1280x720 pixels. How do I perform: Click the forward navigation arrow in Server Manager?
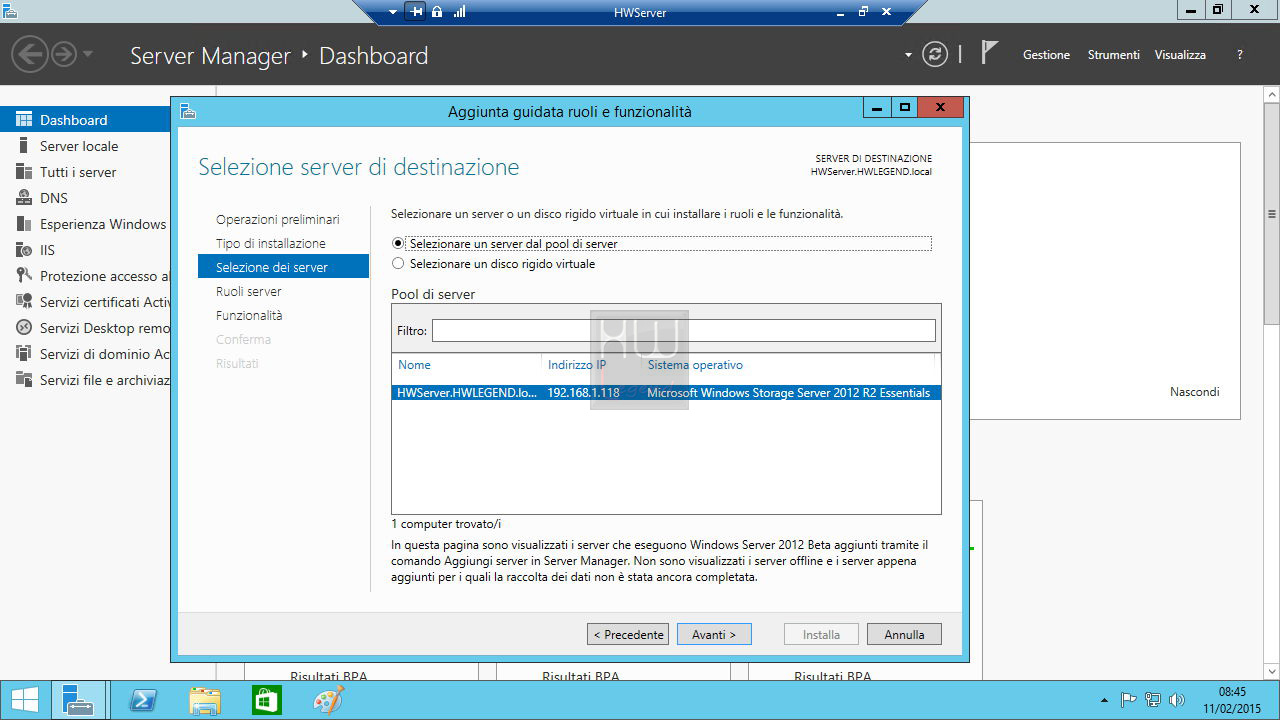point(63,54)
